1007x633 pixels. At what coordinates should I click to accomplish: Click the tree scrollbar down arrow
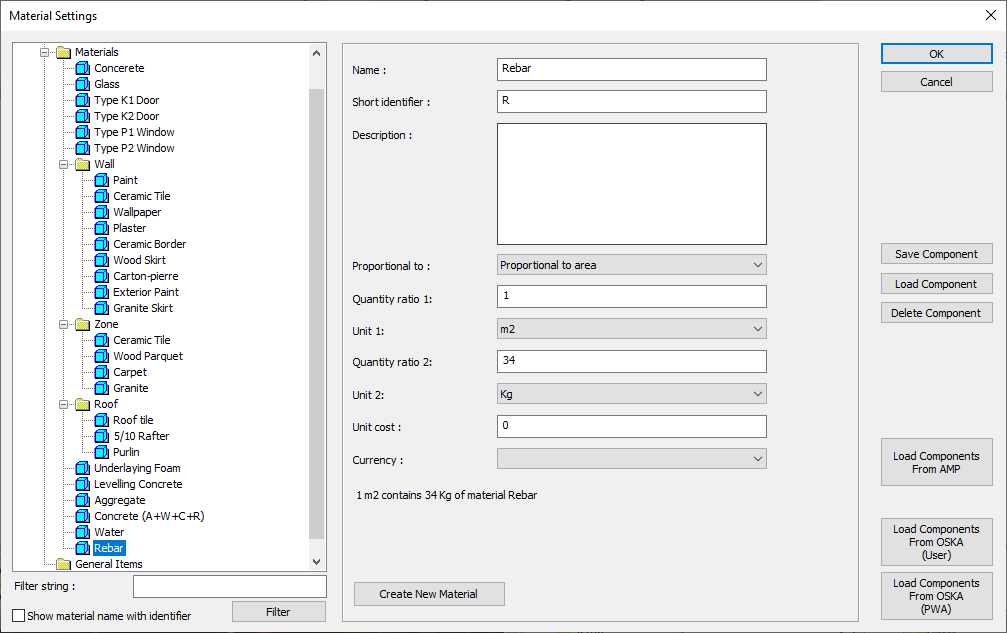coord(317,563)
